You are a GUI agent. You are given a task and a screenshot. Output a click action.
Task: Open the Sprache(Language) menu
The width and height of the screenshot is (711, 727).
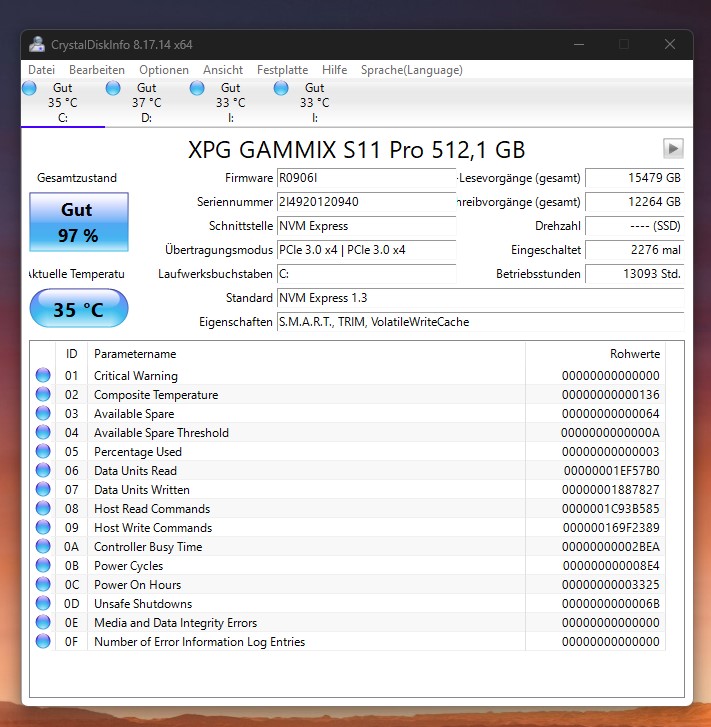(x=411, y=70)
